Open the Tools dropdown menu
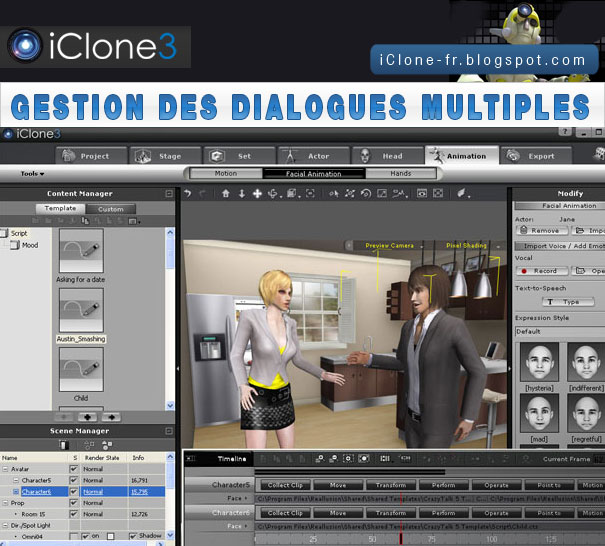Image resolution: width=605 pixels, height=546 pixels. [x=32, y=174]
